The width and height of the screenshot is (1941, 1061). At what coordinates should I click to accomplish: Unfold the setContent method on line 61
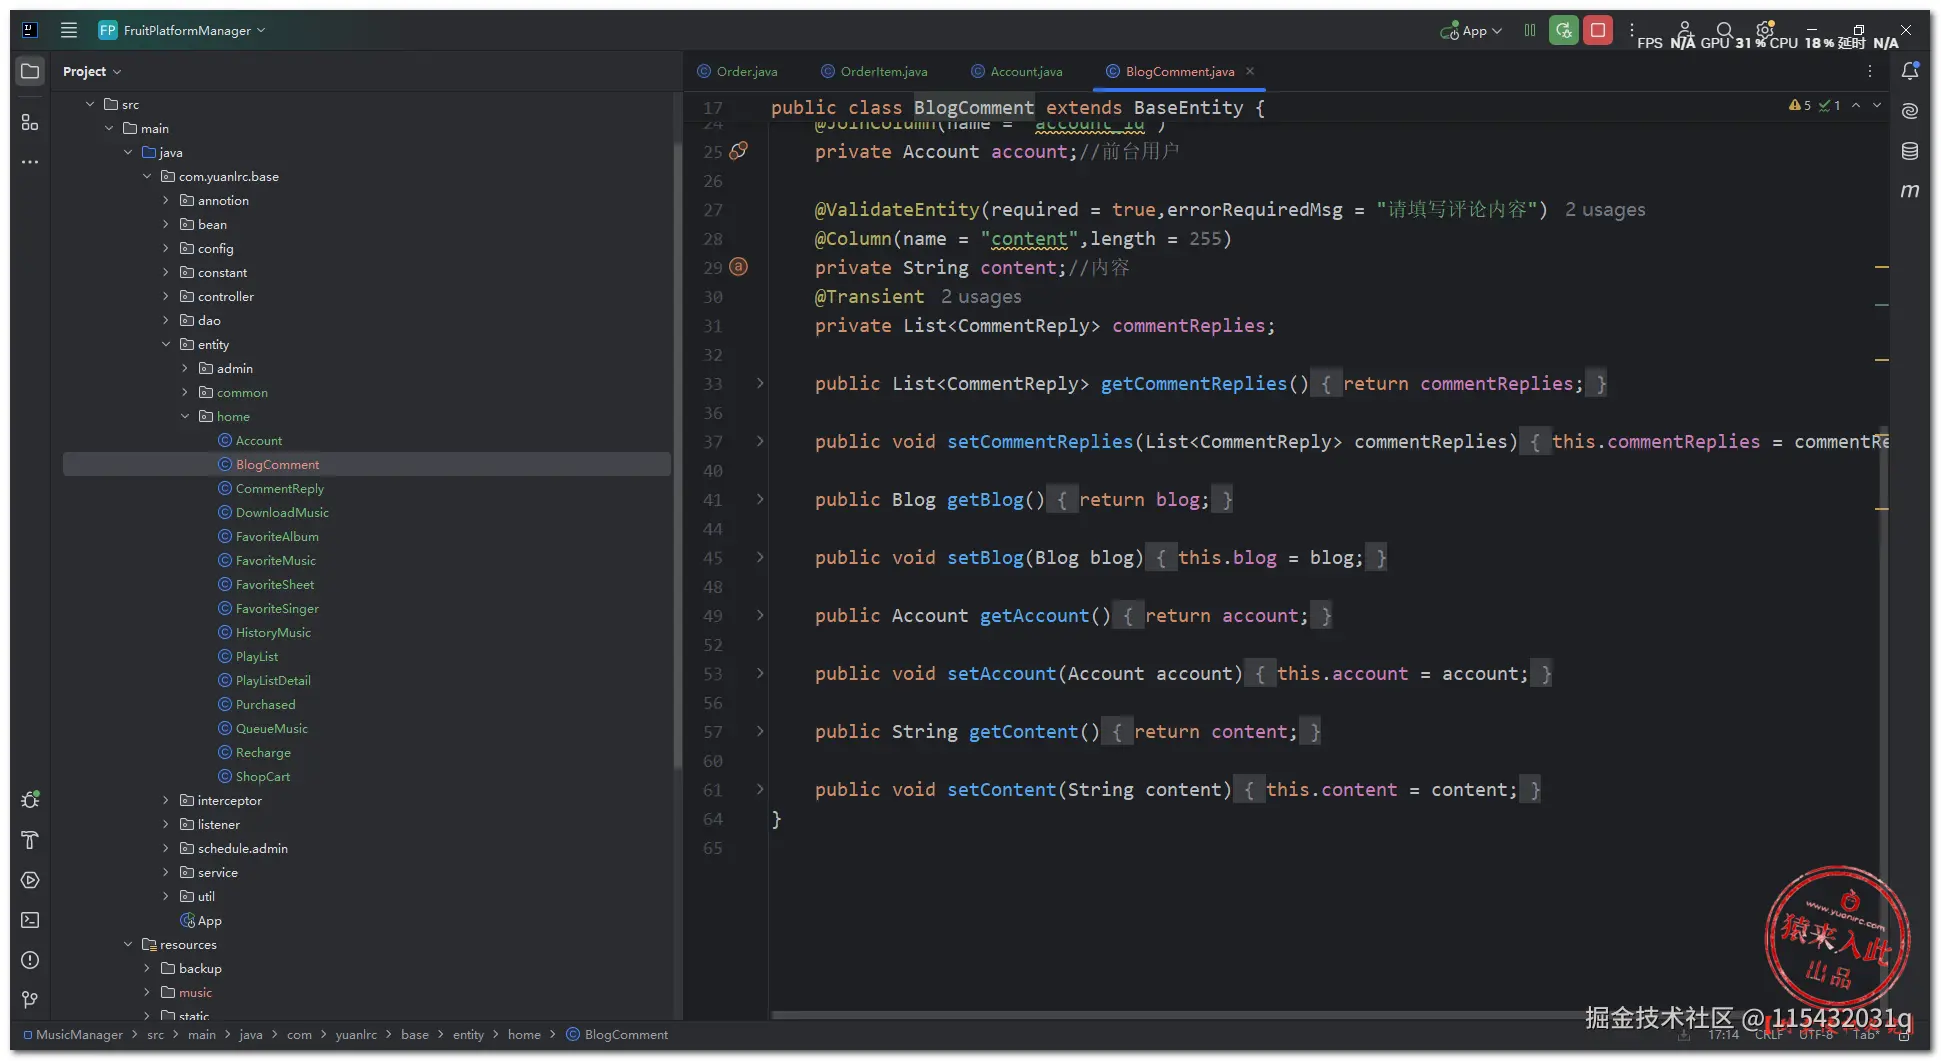(760, 789)
